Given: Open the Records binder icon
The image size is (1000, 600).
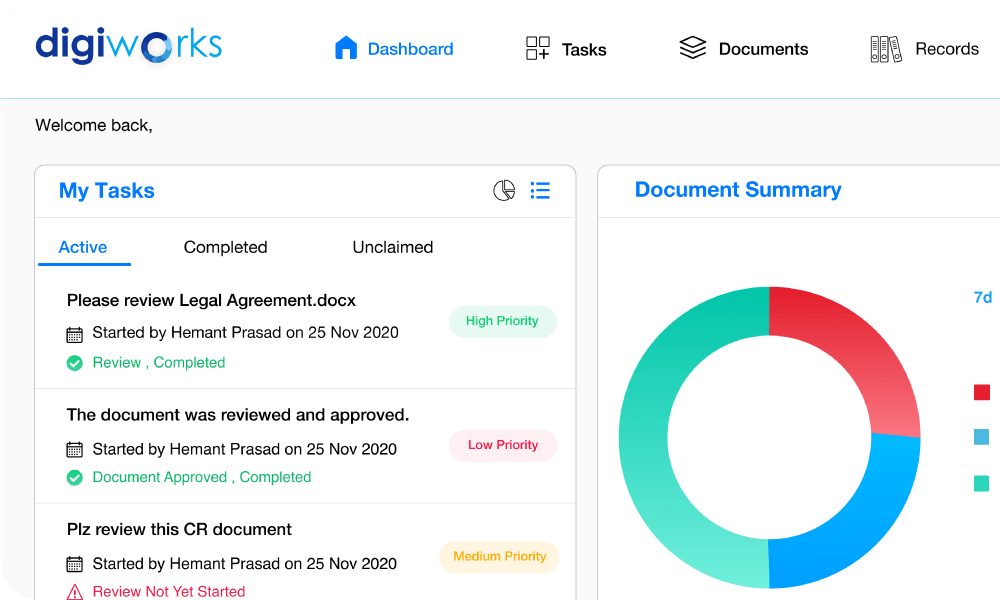Looking at the screenshot, I should (x=884, y=47).
